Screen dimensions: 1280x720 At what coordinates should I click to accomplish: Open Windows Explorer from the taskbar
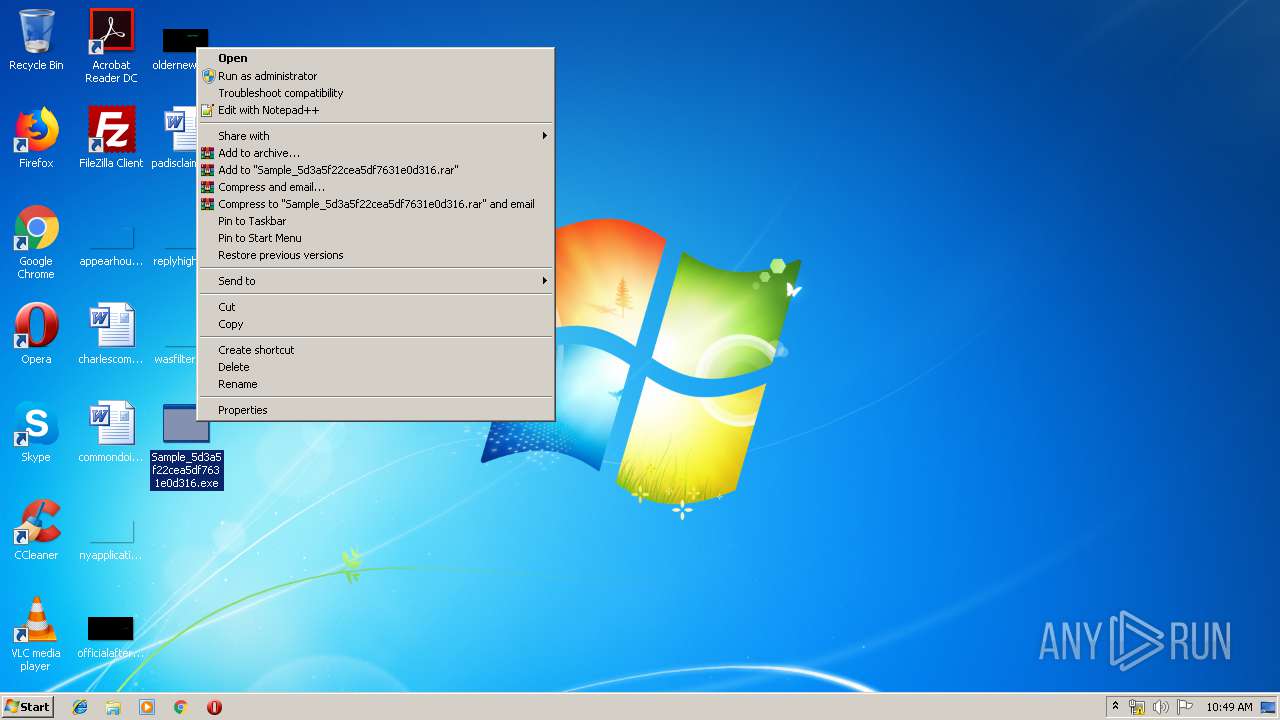113,707
